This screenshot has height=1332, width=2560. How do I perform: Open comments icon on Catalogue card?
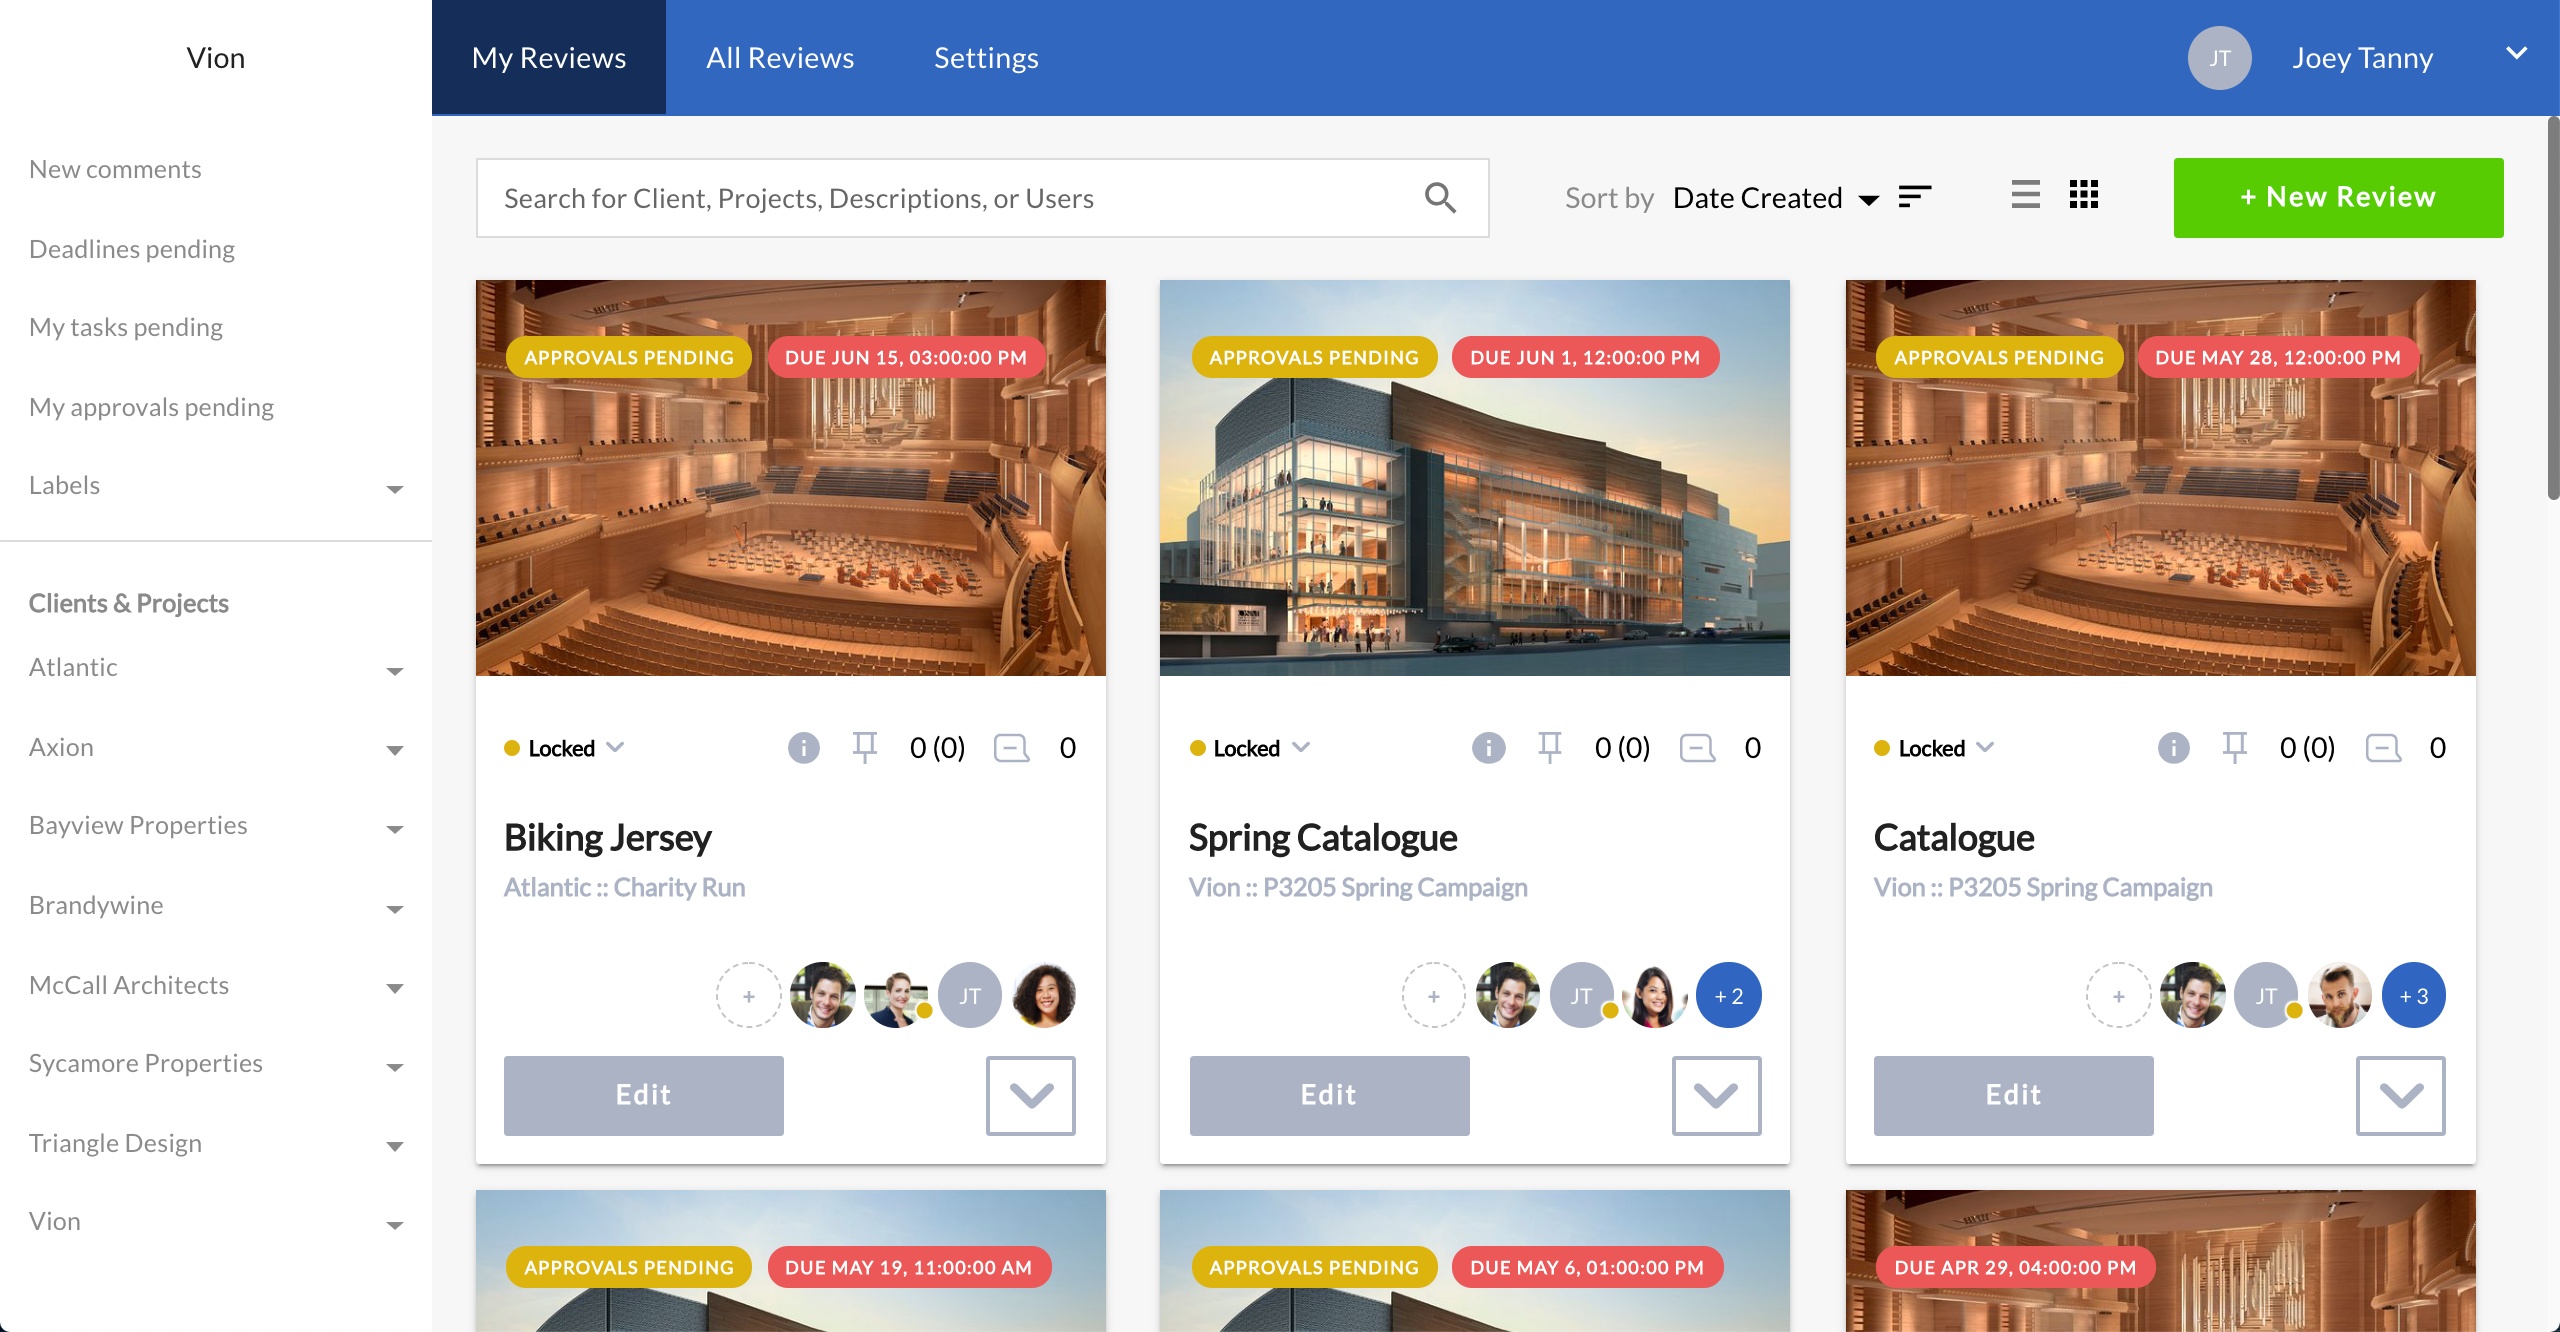pyautogui.click(x=2383, y=748)
